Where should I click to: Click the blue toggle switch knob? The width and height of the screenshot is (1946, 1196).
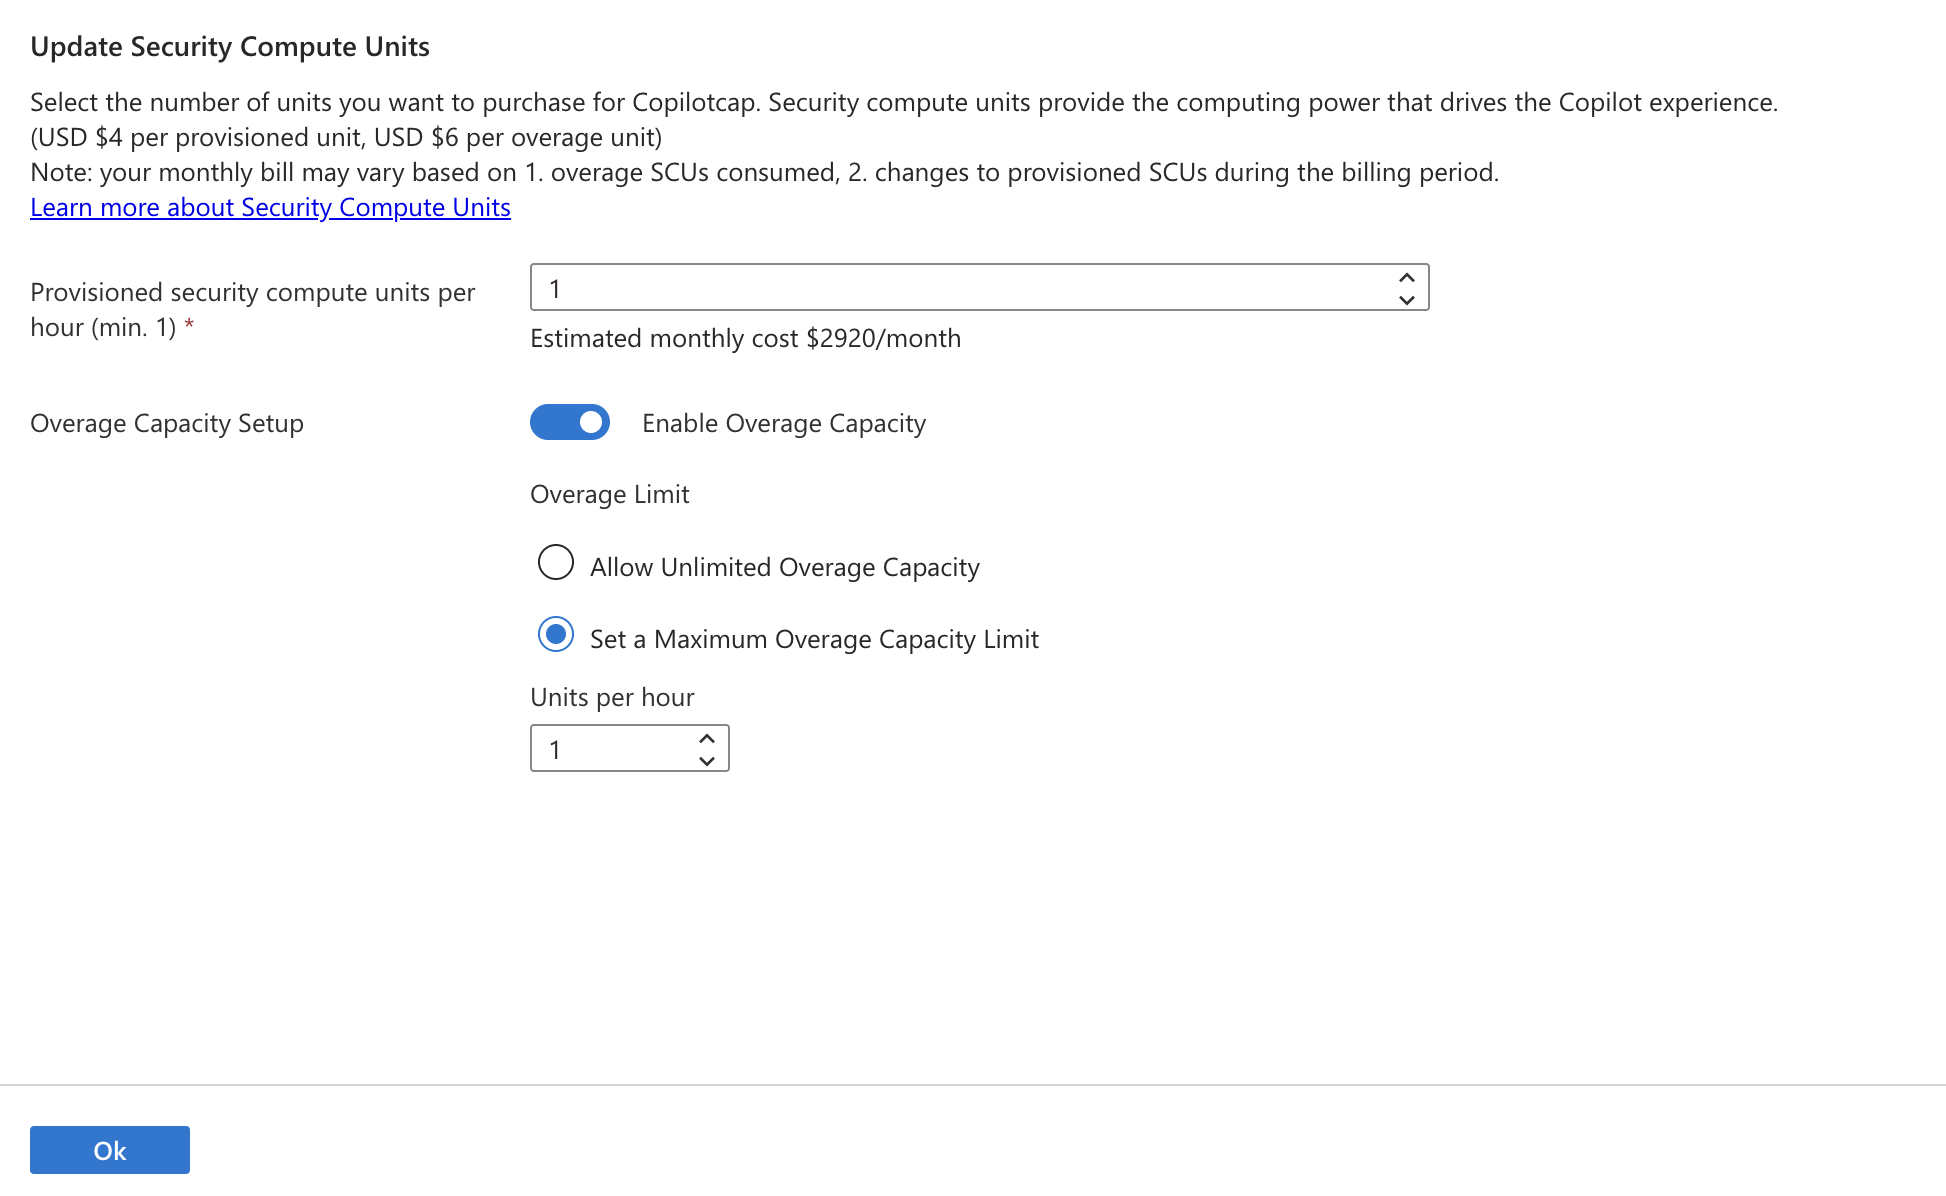pos(590,422)
